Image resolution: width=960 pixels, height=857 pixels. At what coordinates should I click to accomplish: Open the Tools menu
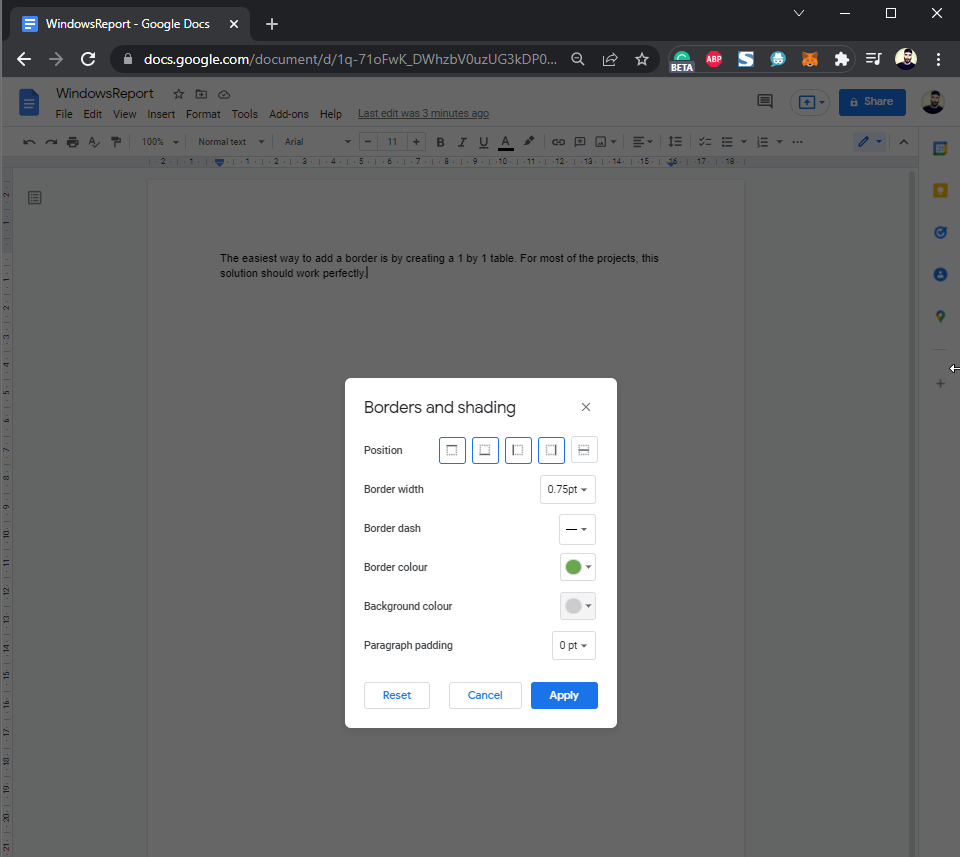[244, 114]
